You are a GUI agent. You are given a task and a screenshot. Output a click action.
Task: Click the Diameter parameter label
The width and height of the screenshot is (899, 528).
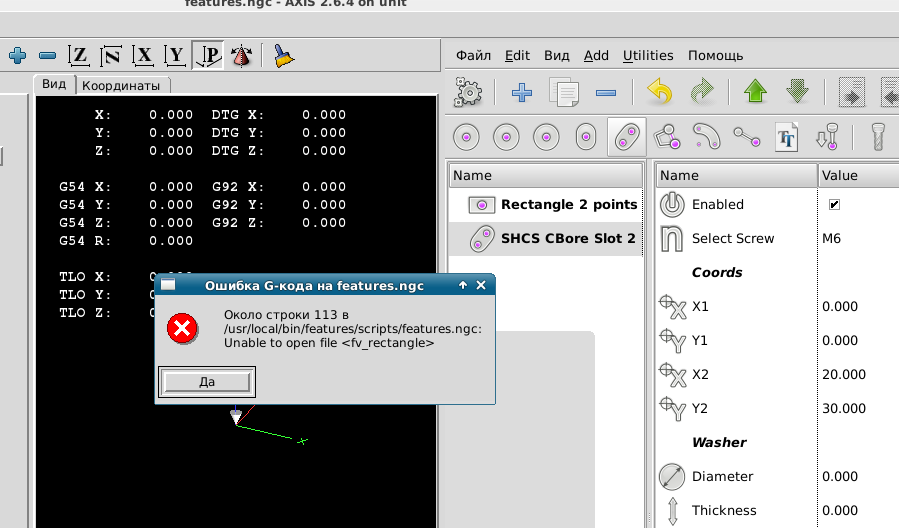pos(722,476)
